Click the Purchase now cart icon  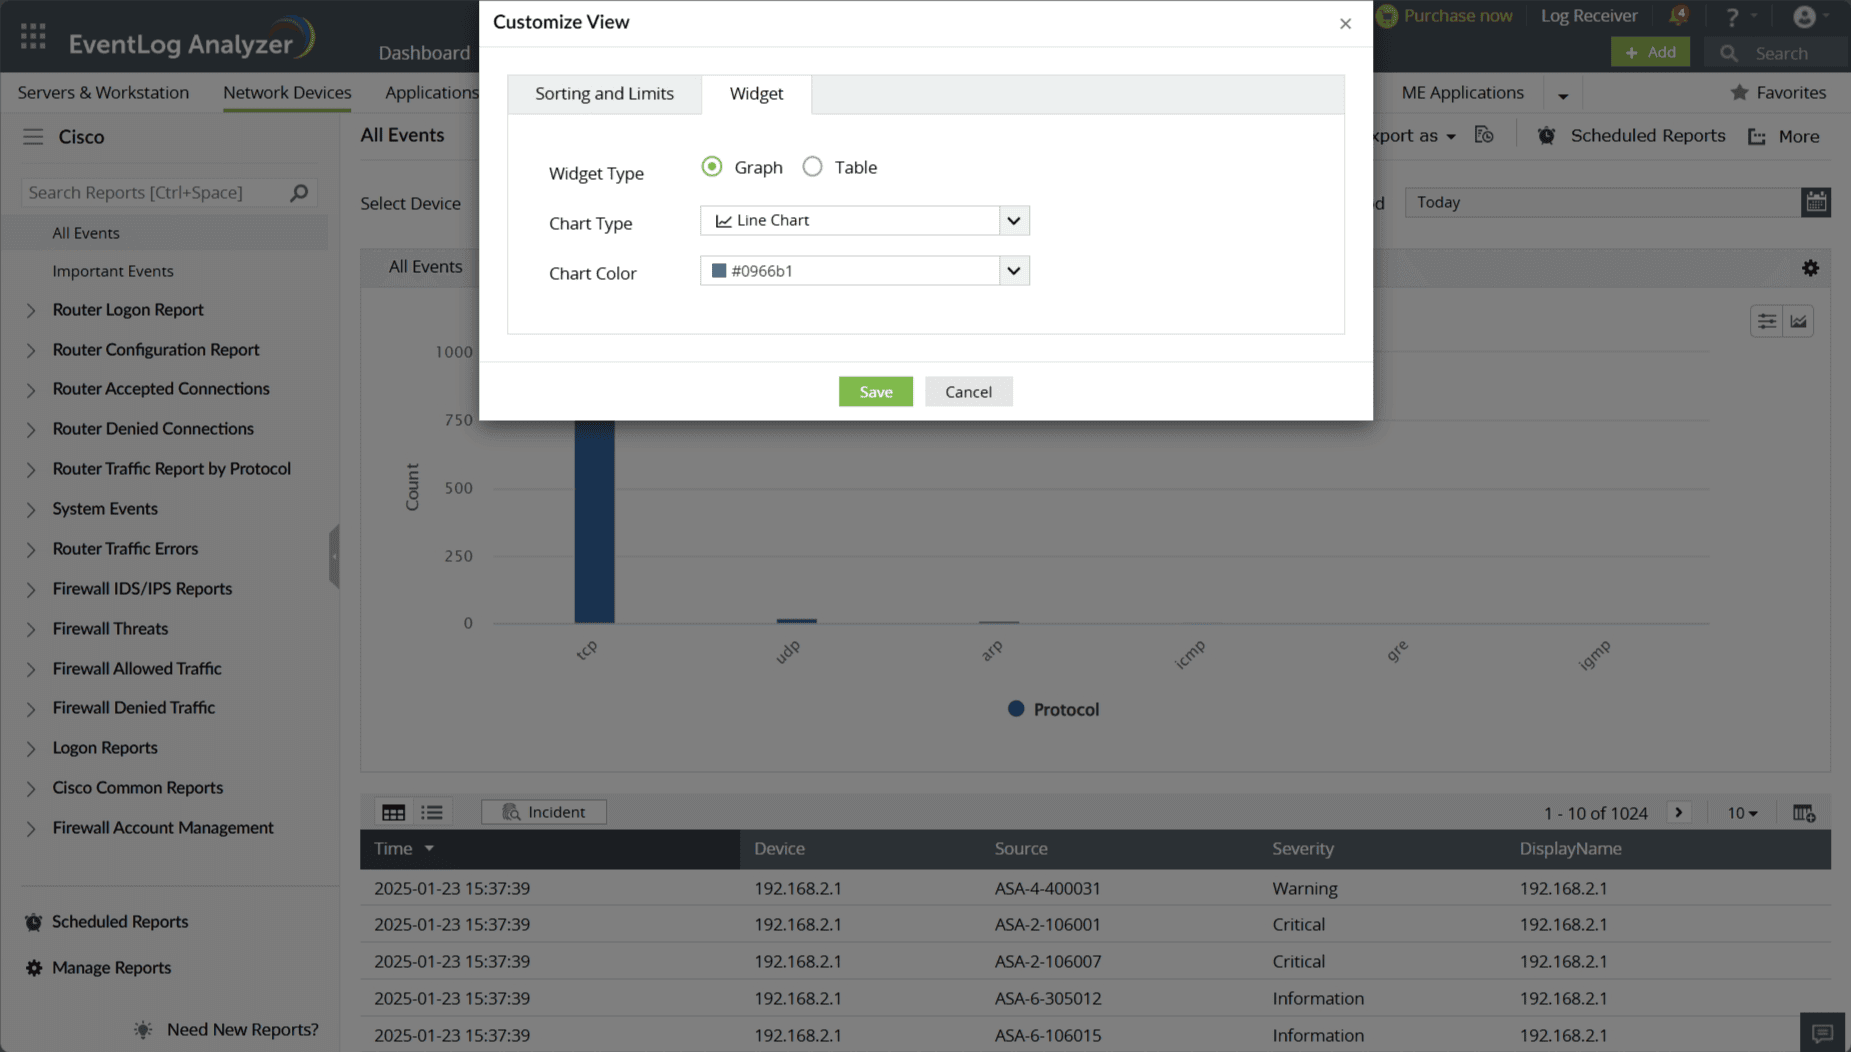(1386, 16)
